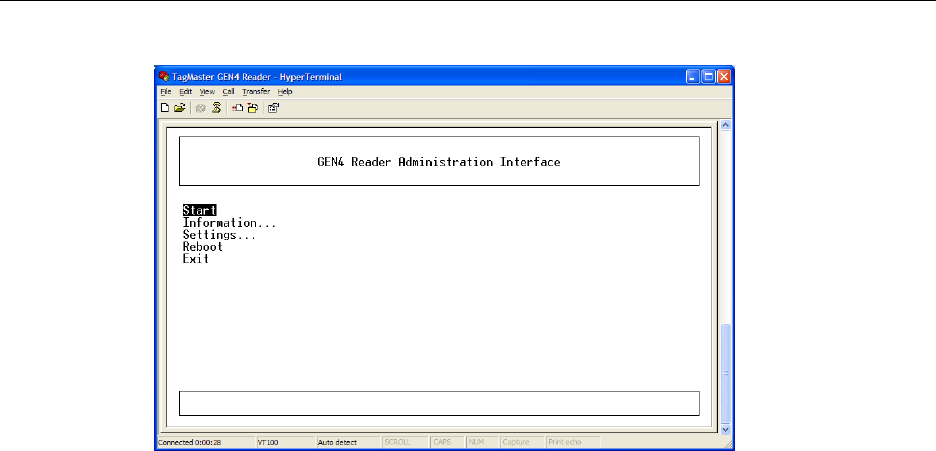Open the File menu
936x451 pixels.
pyautogui.click(x=165, y=92)
